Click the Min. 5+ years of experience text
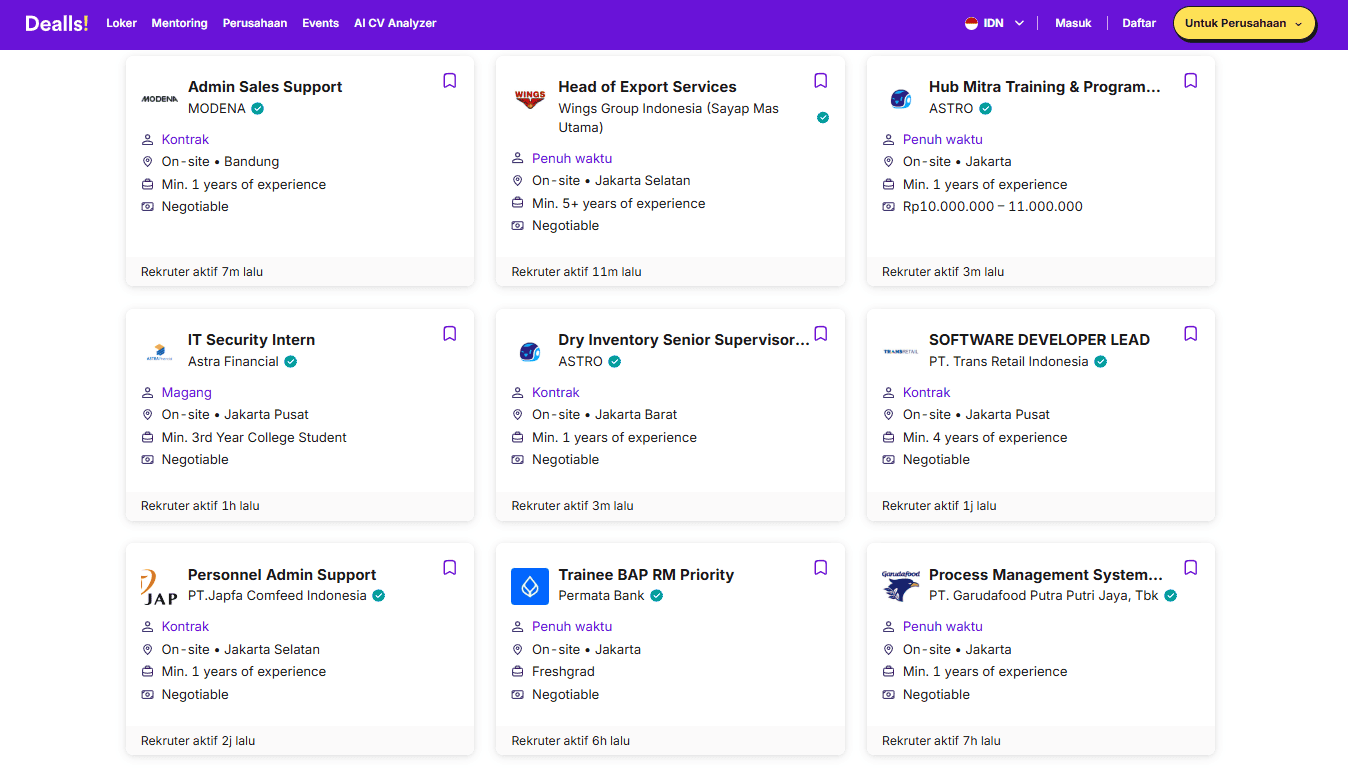The width and height of the screenshot is (1348, 769). pyautogui.click(x=618, y=204)
